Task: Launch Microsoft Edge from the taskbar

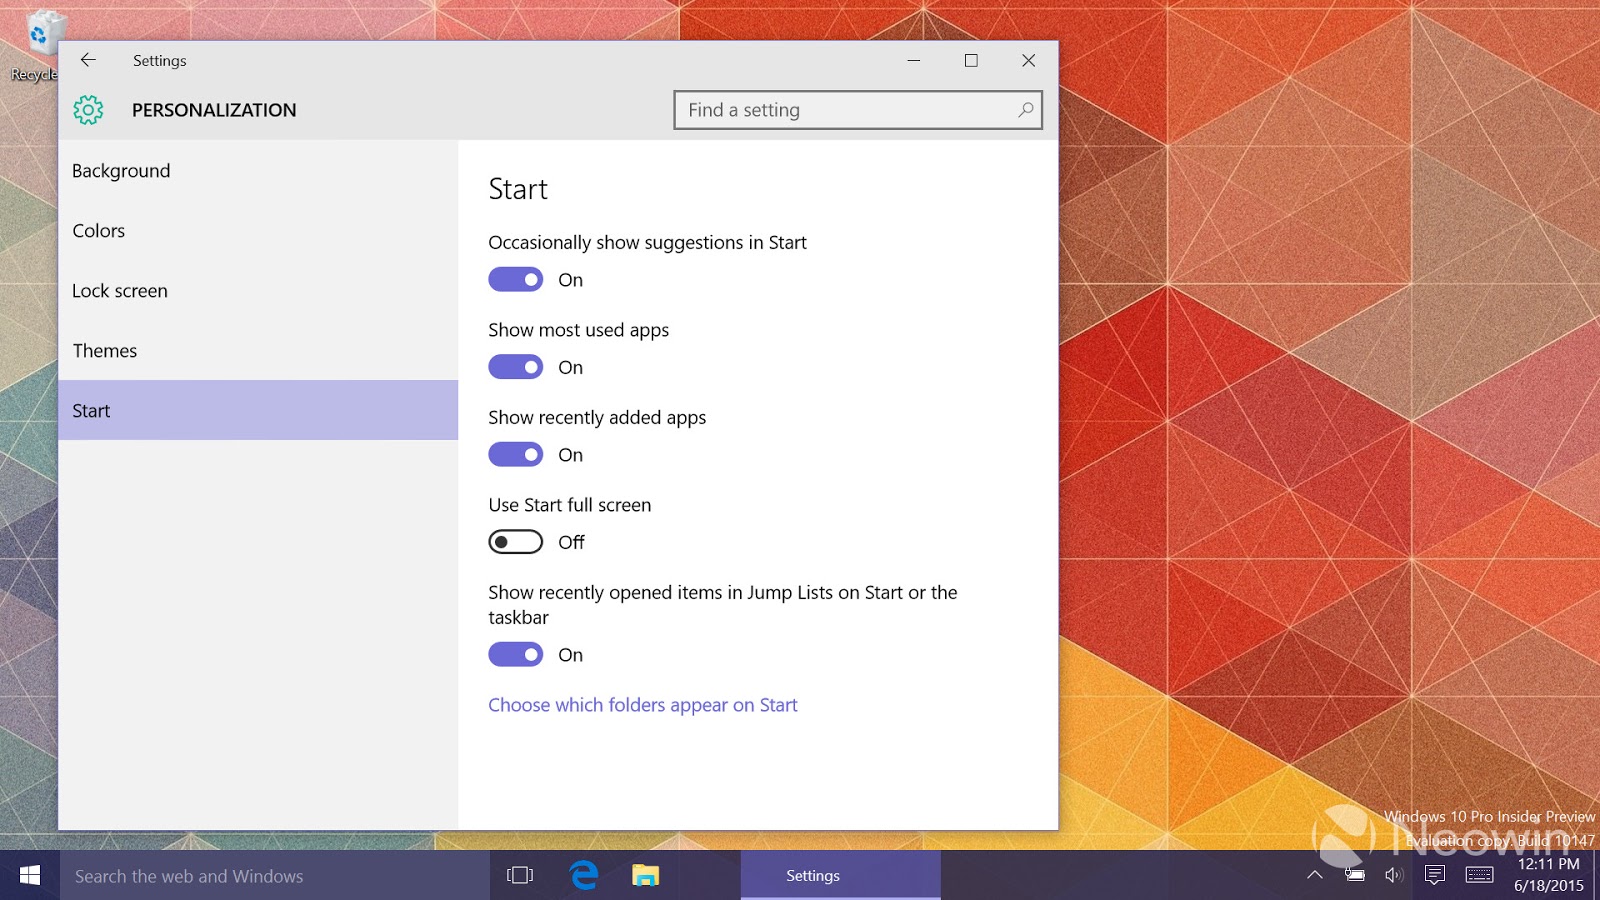Action: coord(584,875)
